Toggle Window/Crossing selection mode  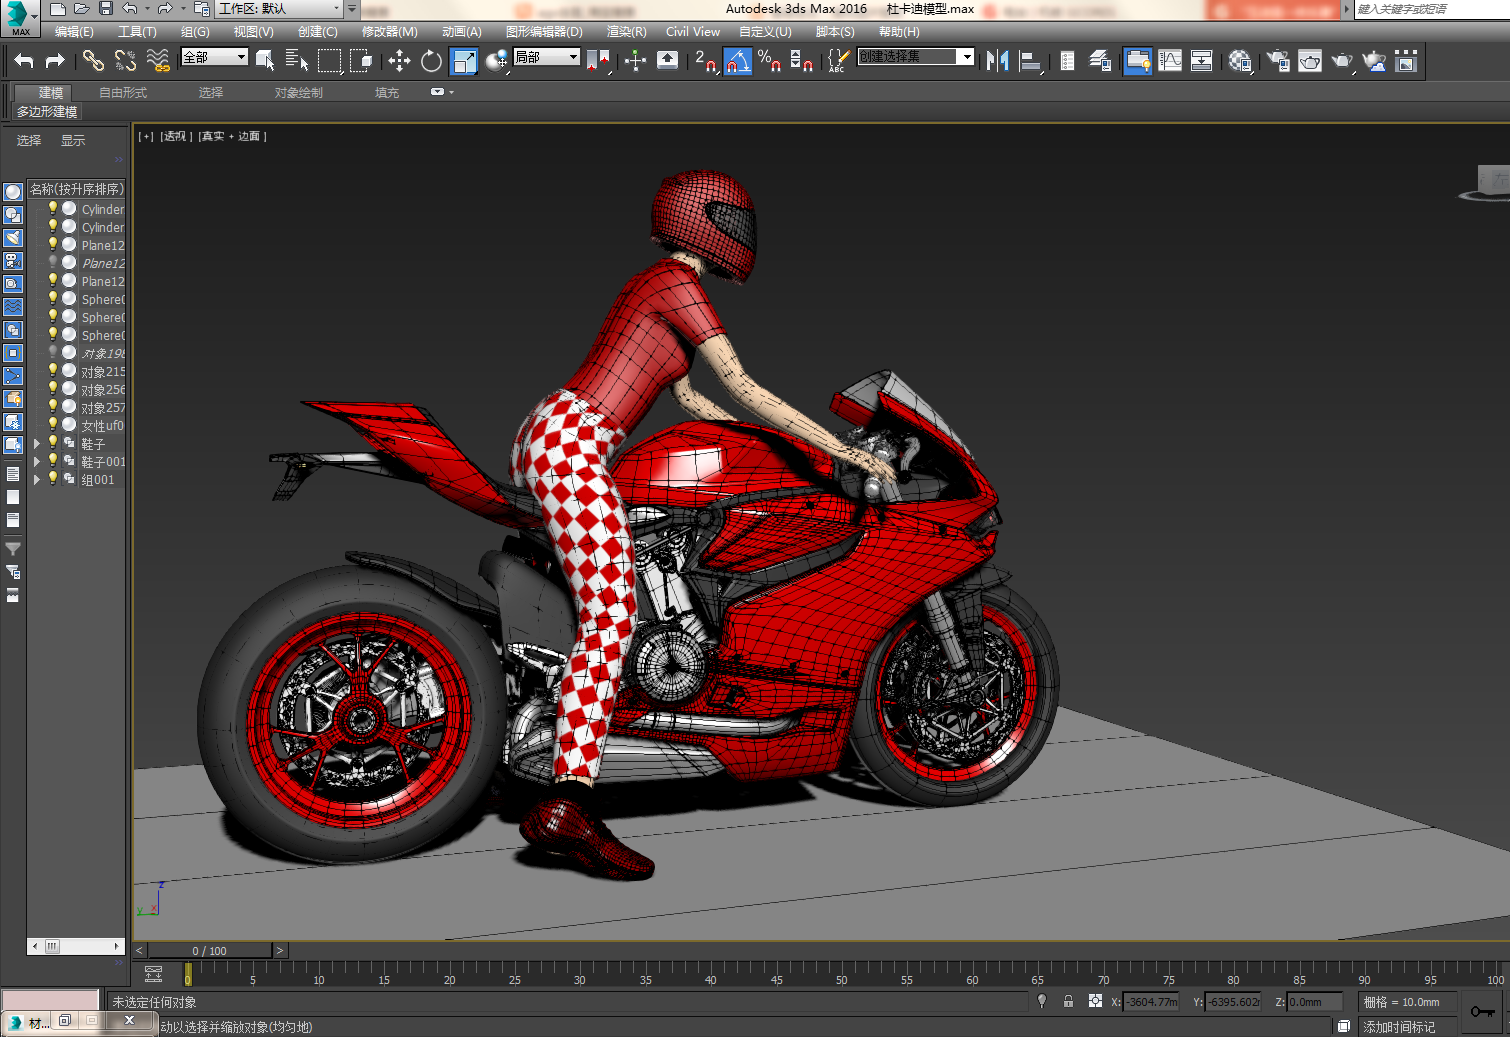[361, 61]
